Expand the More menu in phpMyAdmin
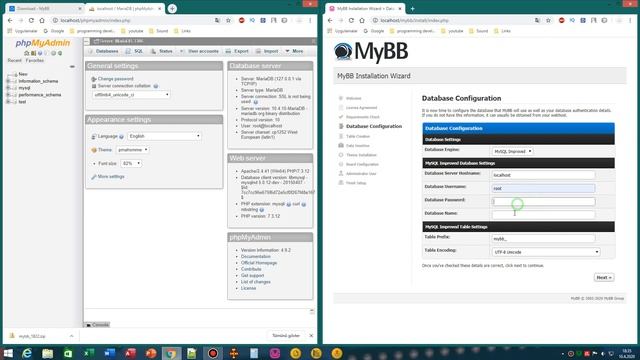The width and height of the screenshot is (640, 360). tap(294, 51)
